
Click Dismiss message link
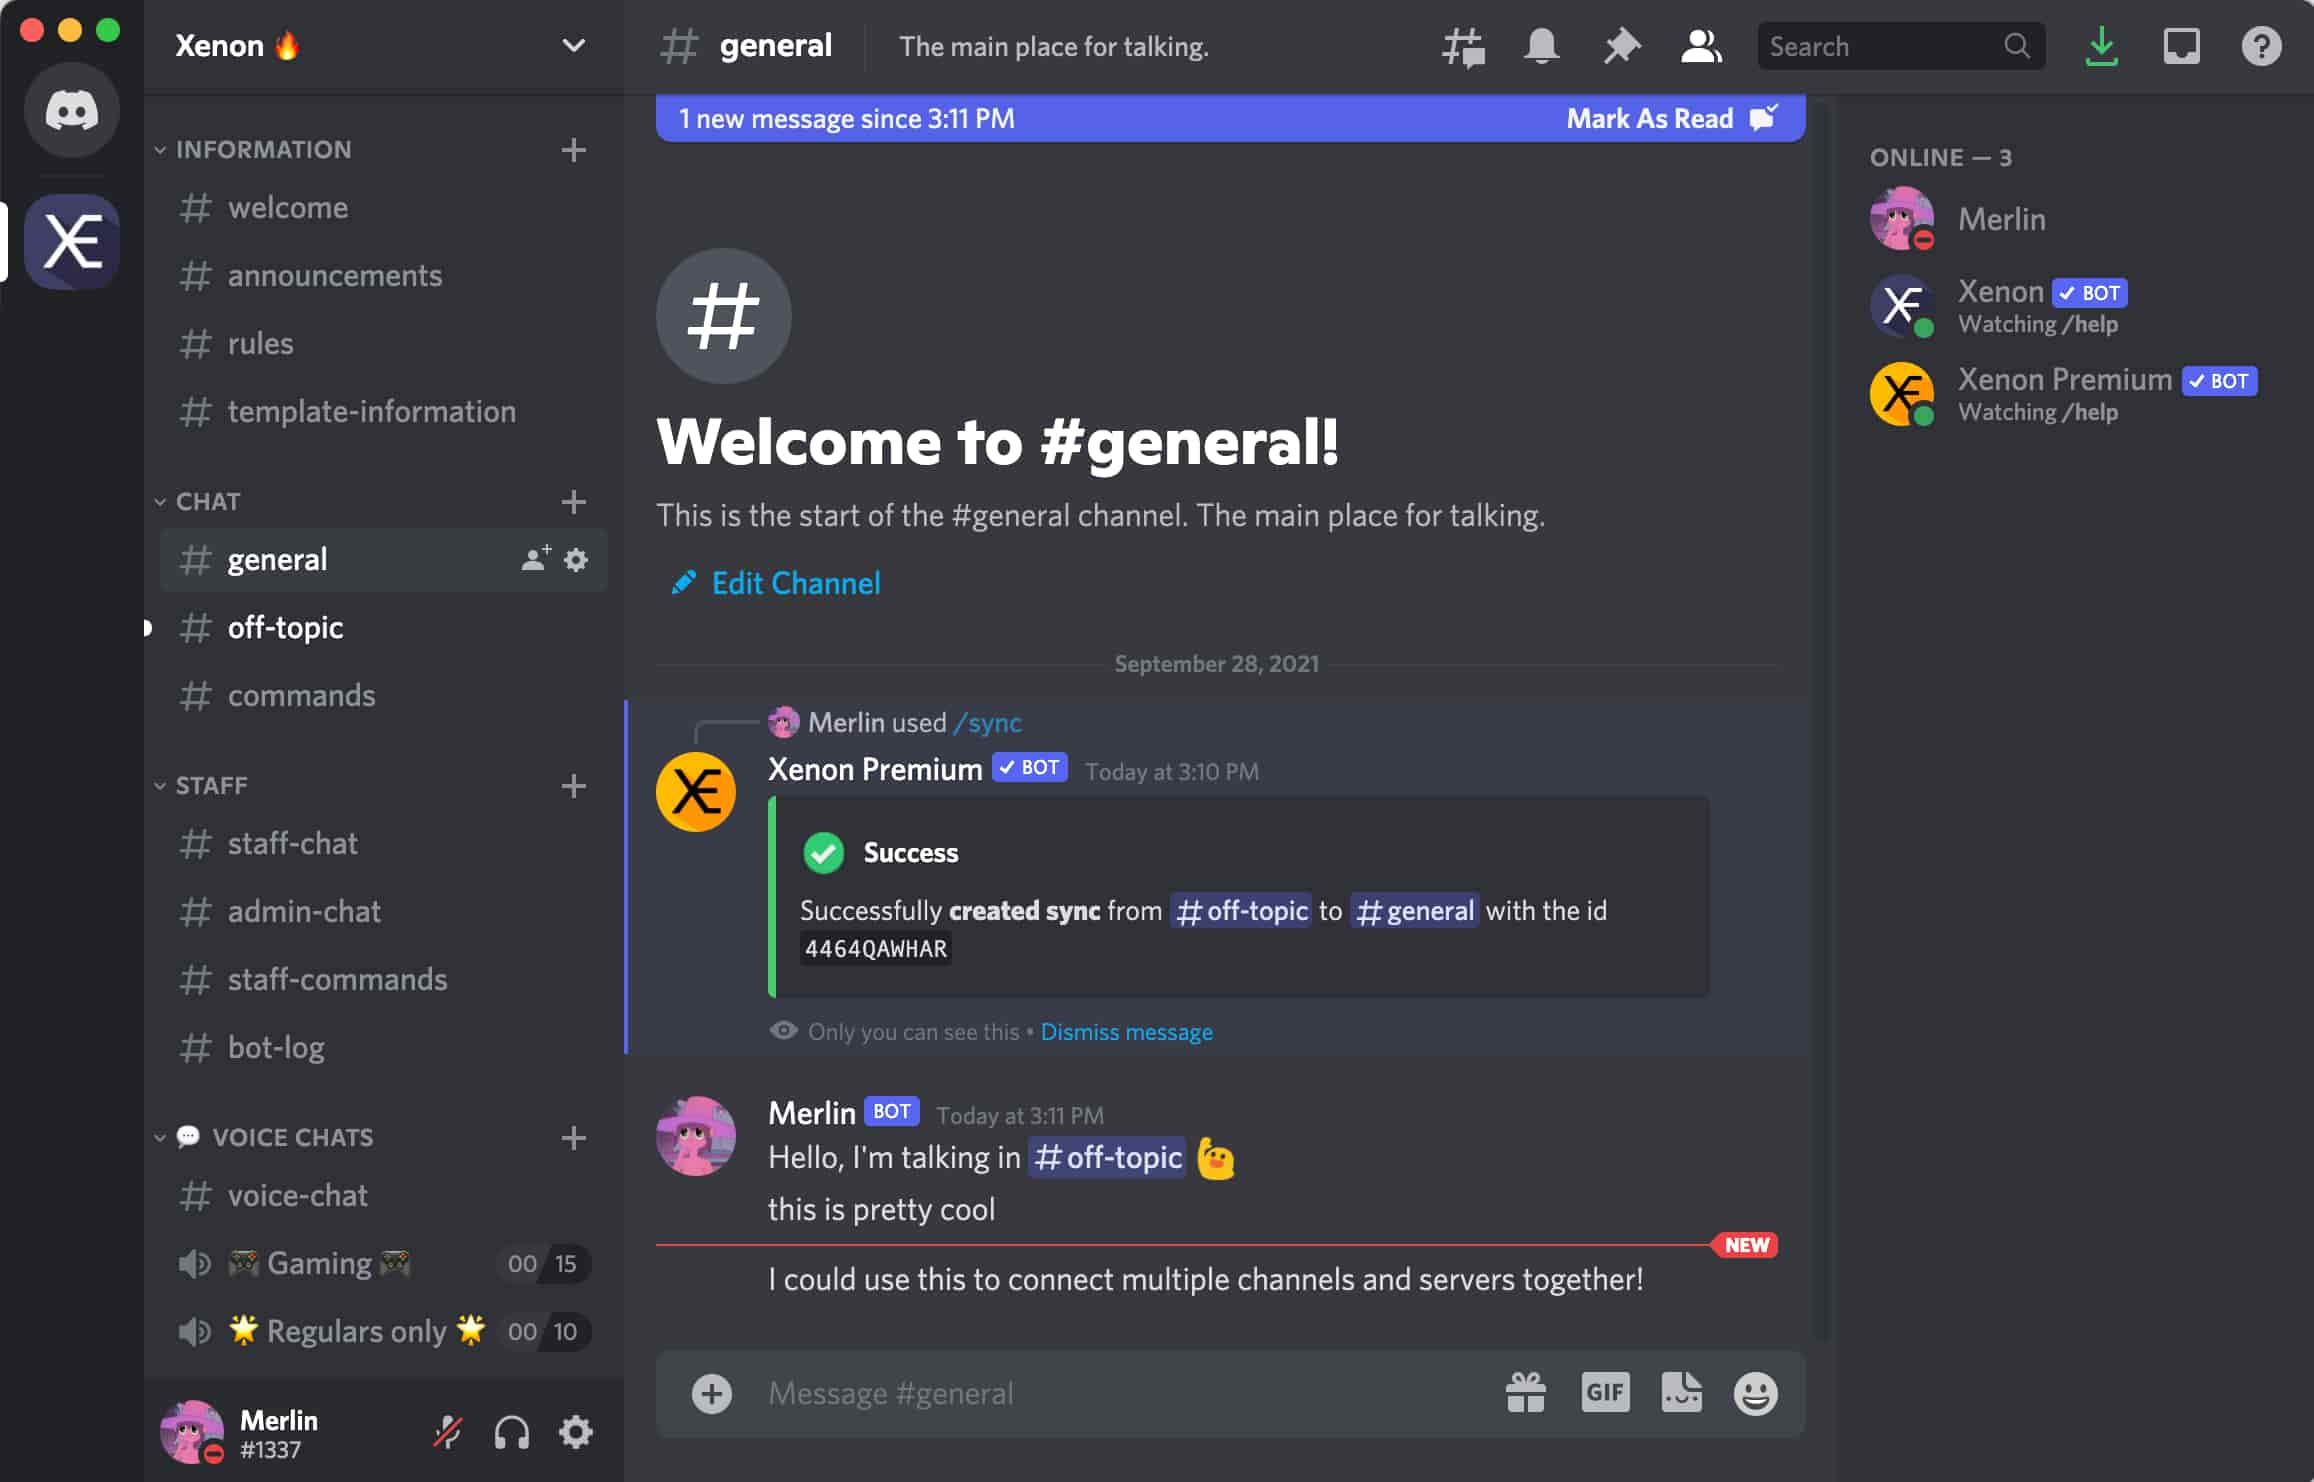tap(1127, 1030)
